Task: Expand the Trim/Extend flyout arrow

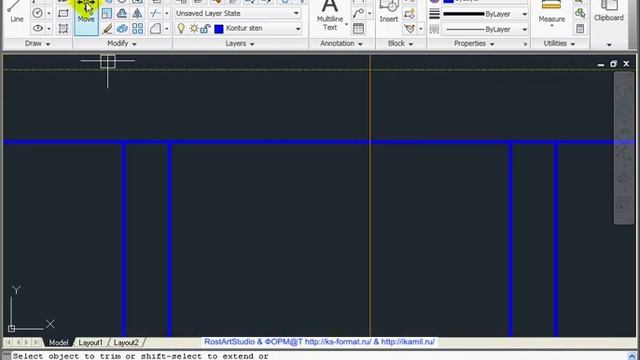Action: click(167, 13)
